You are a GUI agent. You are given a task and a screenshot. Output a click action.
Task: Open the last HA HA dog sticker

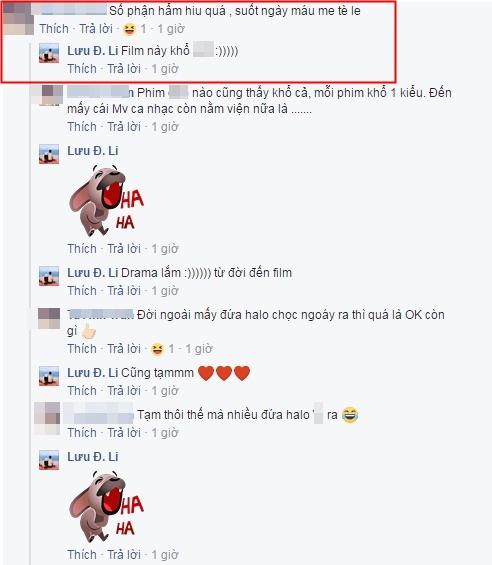tap(106, 506)
